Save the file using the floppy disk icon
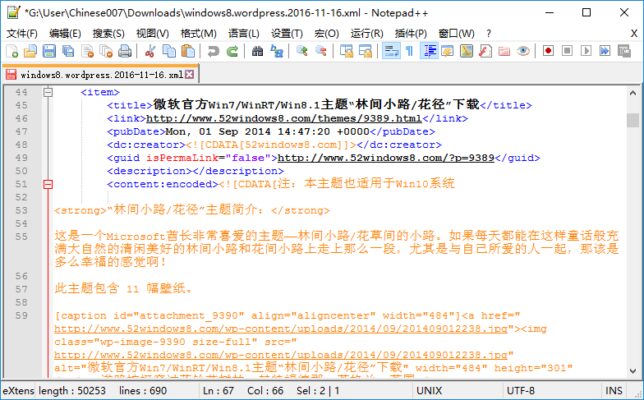 (x=47, y=51)
